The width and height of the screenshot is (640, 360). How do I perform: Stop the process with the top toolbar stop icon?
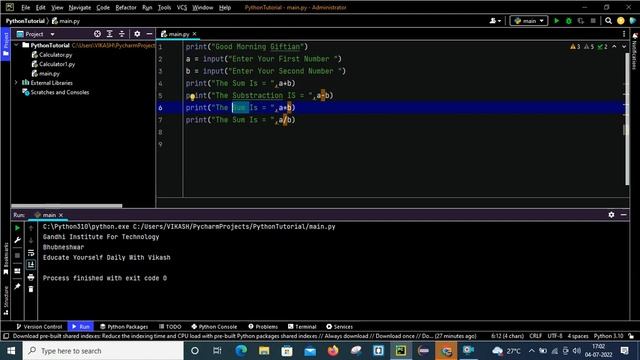click(593, 21)
